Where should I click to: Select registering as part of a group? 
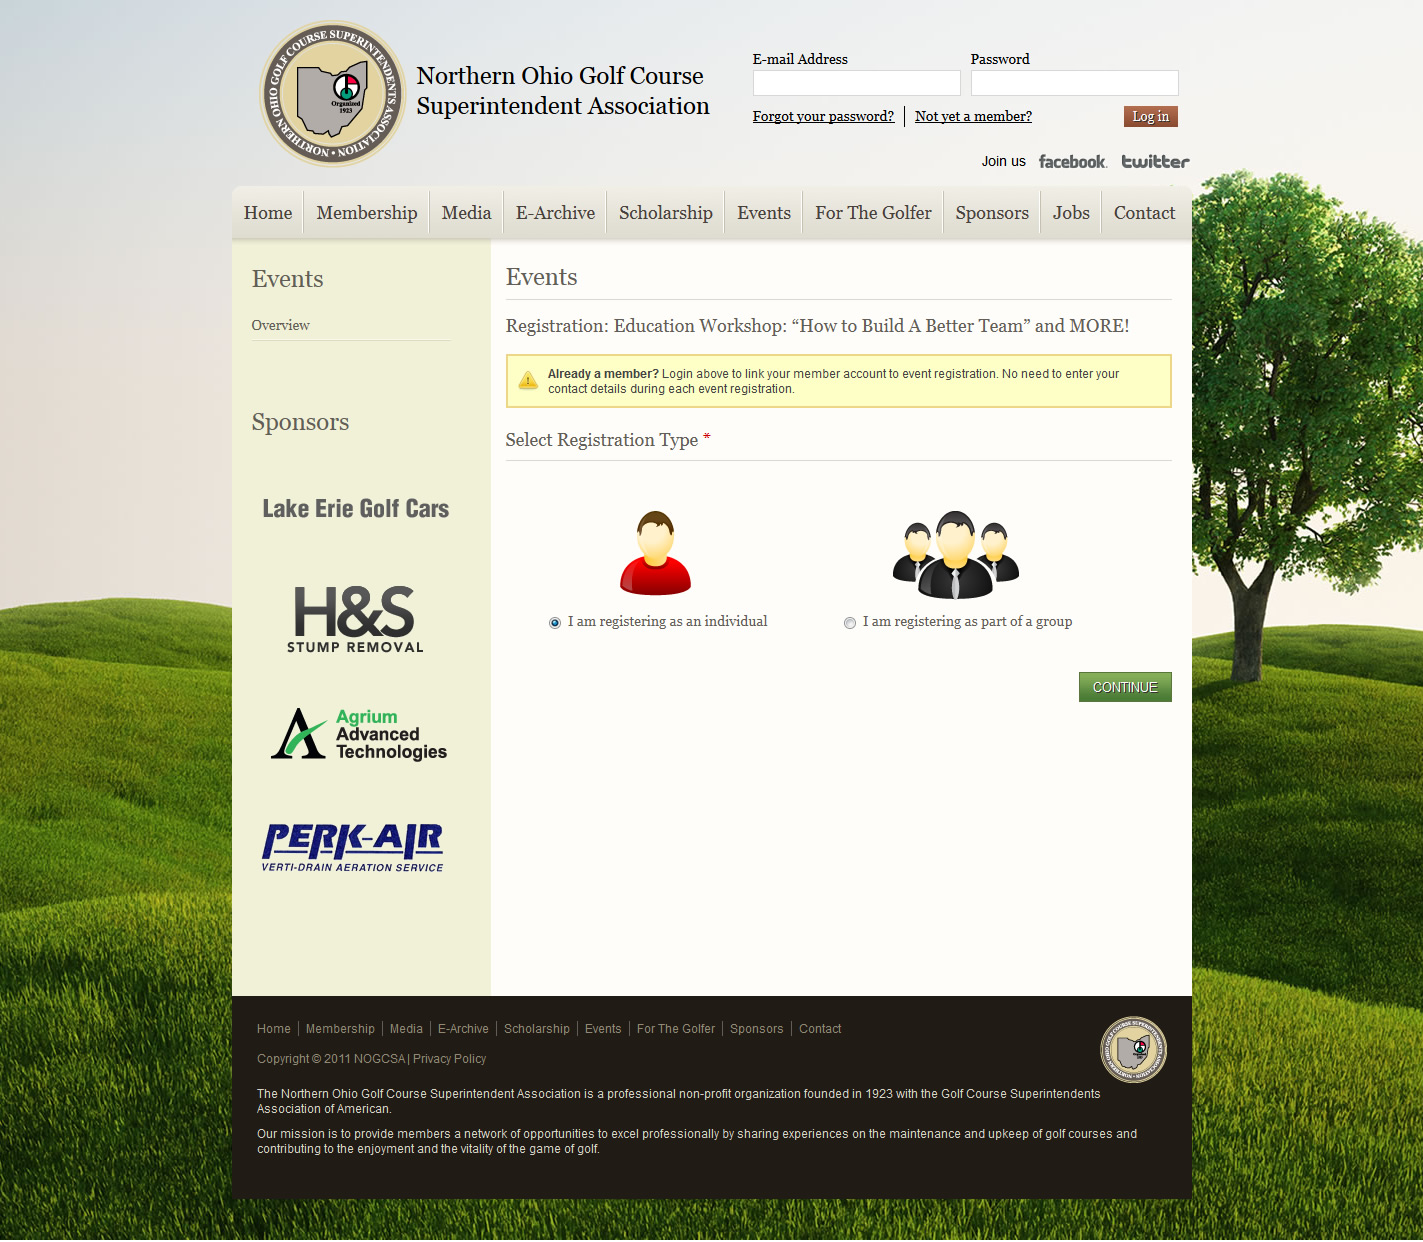850,623
